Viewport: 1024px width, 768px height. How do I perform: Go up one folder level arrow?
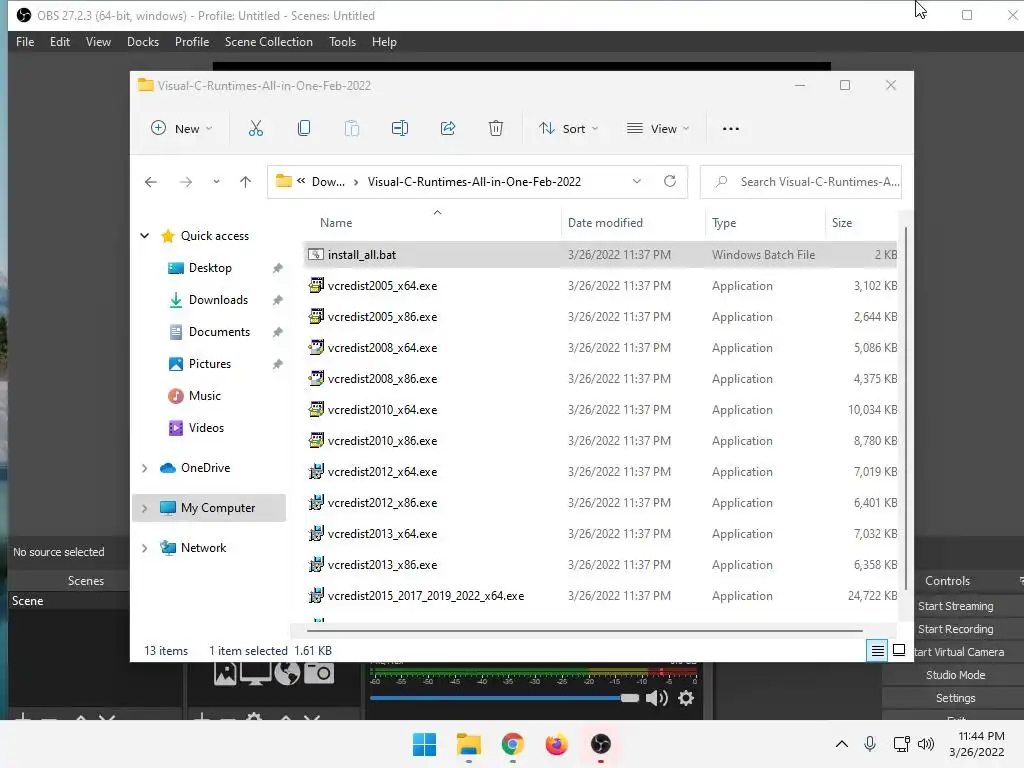(246, 182)
